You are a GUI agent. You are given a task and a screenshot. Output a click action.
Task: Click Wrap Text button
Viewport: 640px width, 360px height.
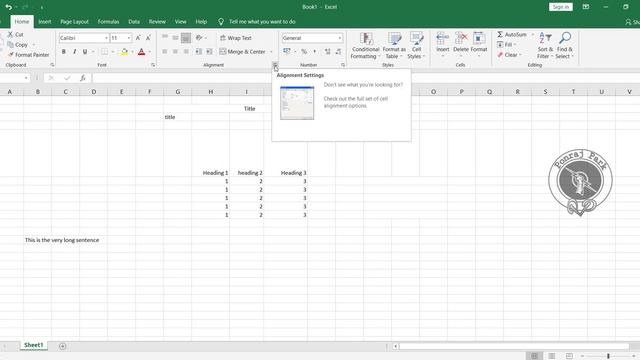pyautogui.click(x=236, y=38)
